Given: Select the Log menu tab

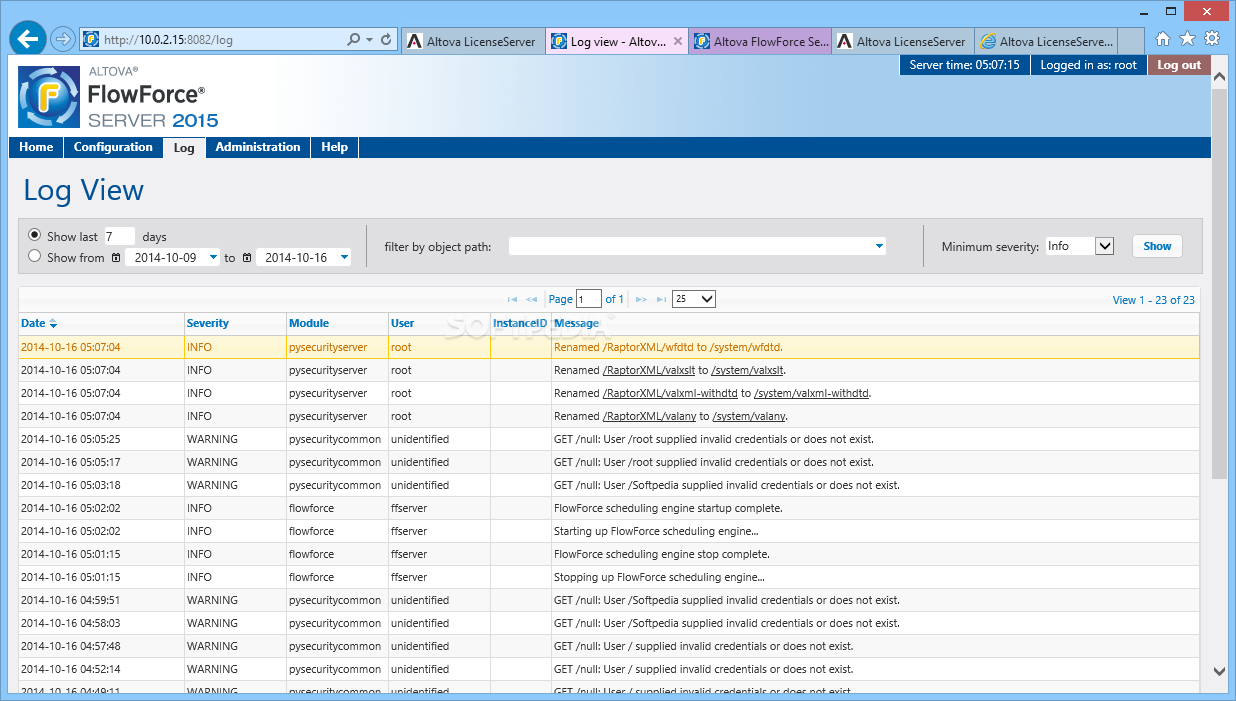Looking at the screenshot, I should (184, 148).
